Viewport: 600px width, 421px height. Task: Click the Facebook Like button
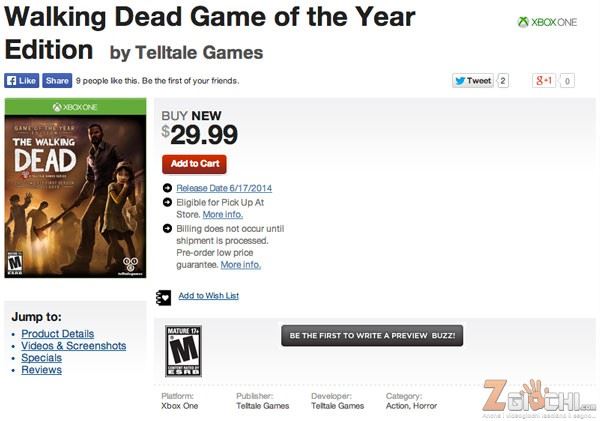point(21,80)
